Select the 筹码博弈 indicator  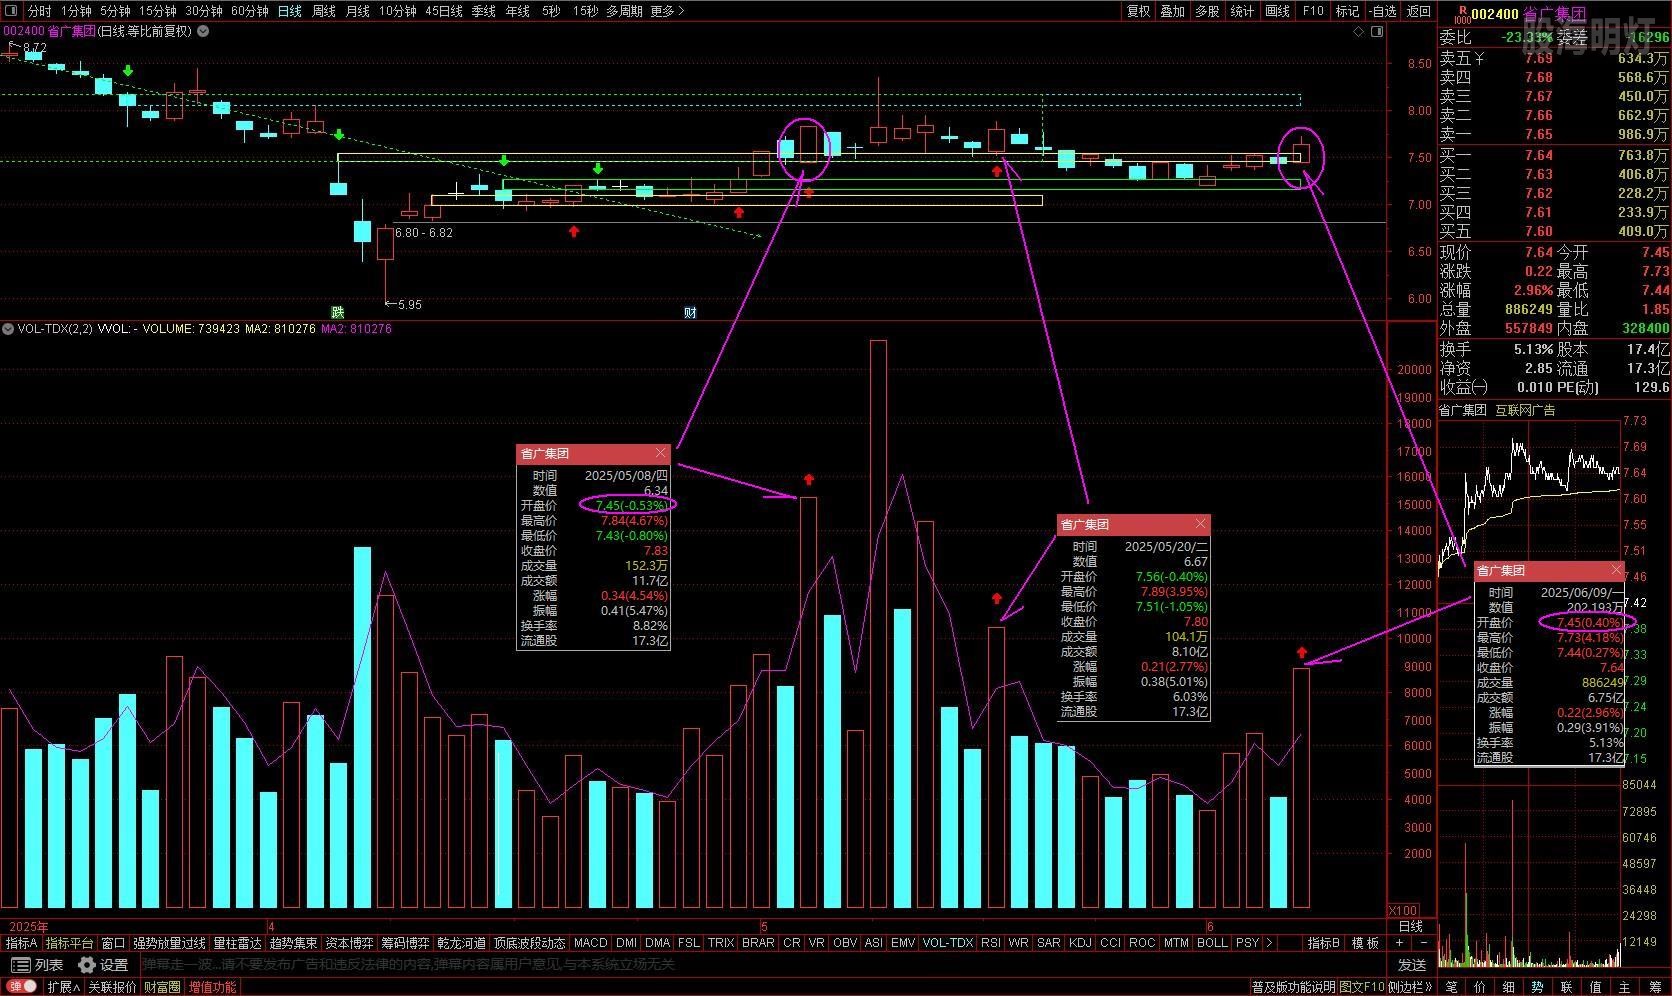(x=405, y=943)
